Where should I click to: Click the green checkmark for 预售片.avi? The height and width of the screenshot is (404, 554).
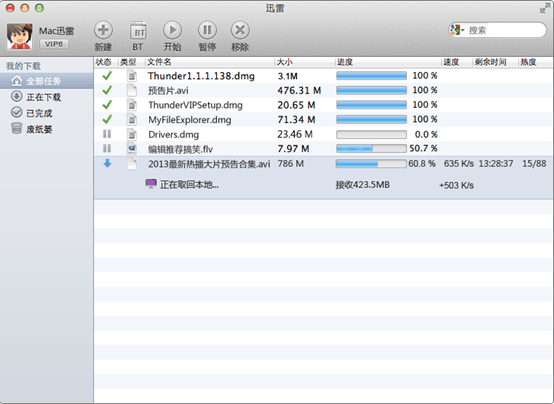pyautogui.click(x=107, y=90)
